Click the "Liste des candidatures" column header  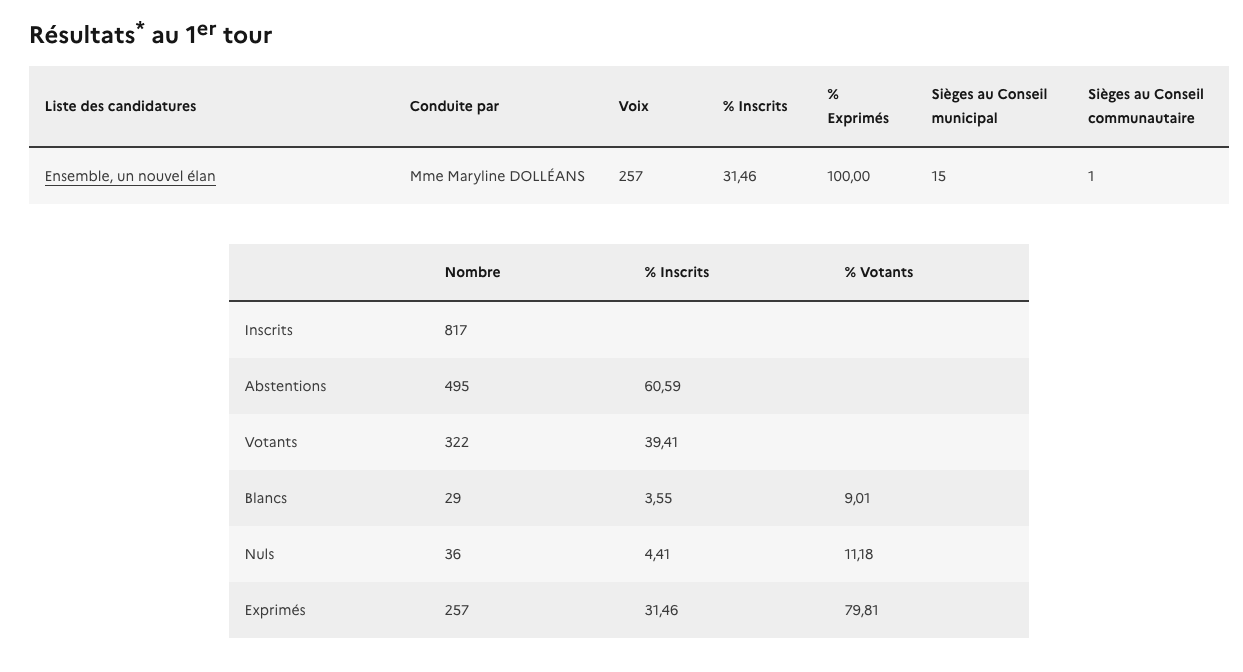[120, 106]
